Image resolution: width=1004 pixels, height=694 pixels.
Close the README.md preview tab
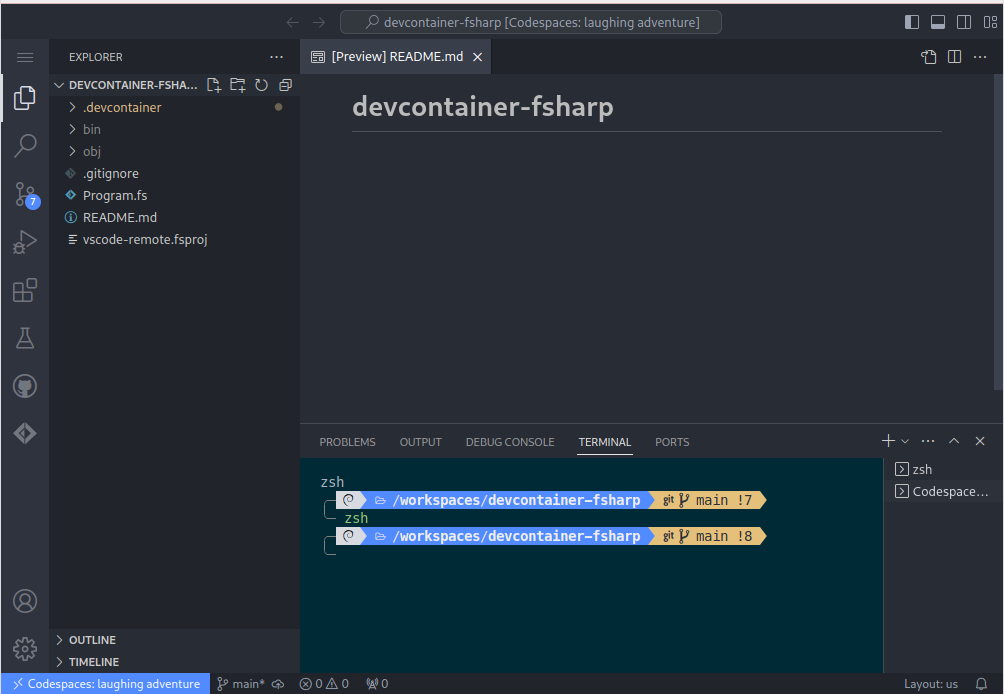click(477, 57)
